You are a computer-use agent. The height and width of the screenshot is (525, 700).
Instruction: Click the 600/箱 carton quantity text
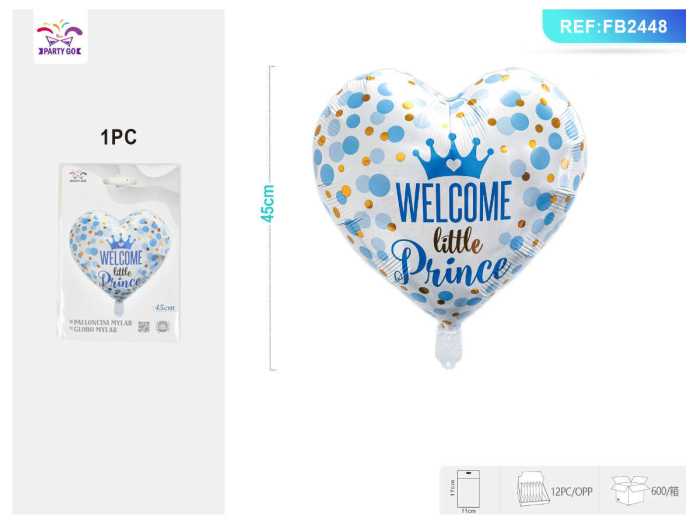pos(665,491)
